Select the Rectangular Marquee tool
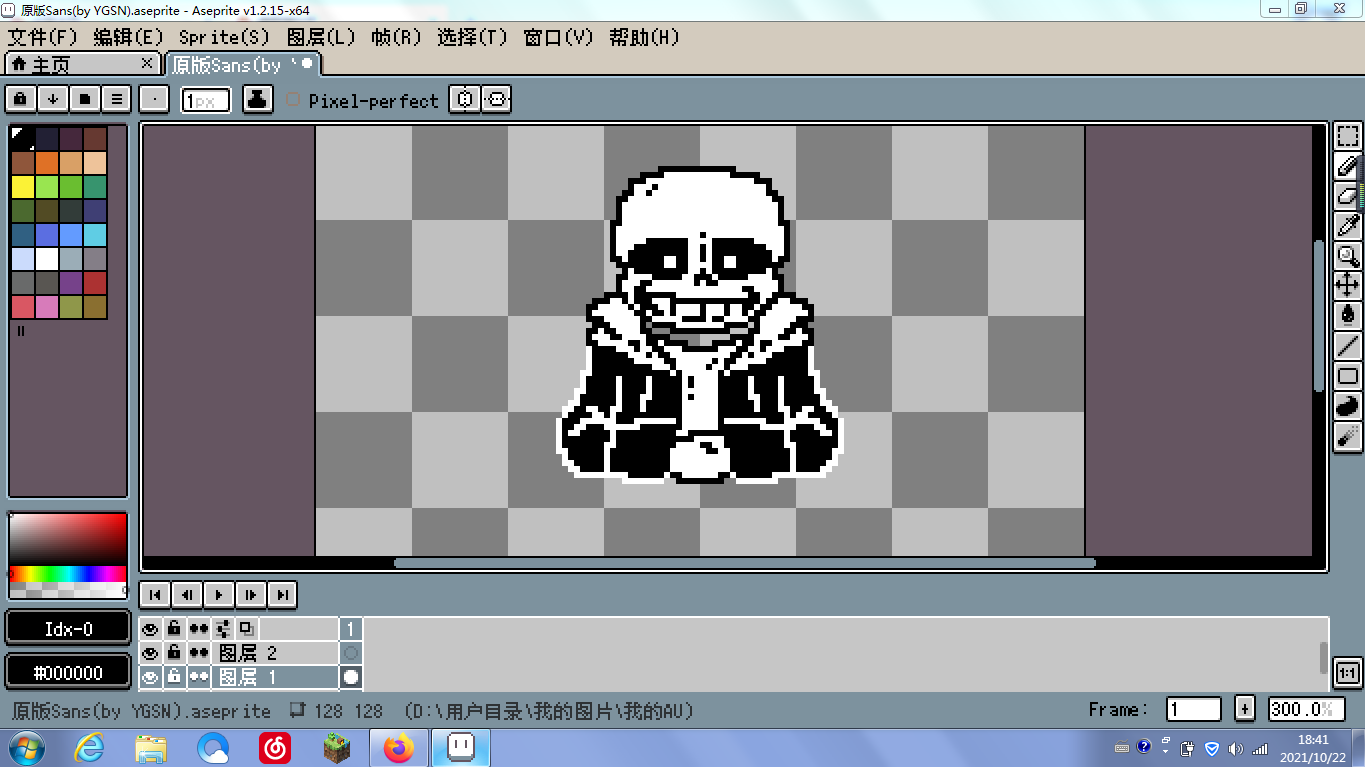 (1348, 136)
